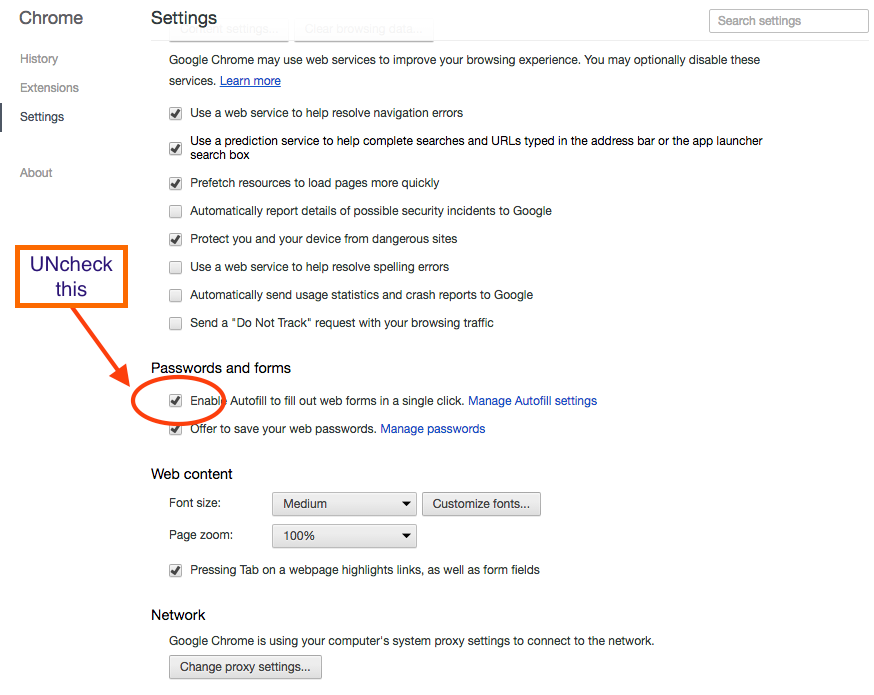Focus the Search settings field
Screen dimensions: 874x695
788,21
